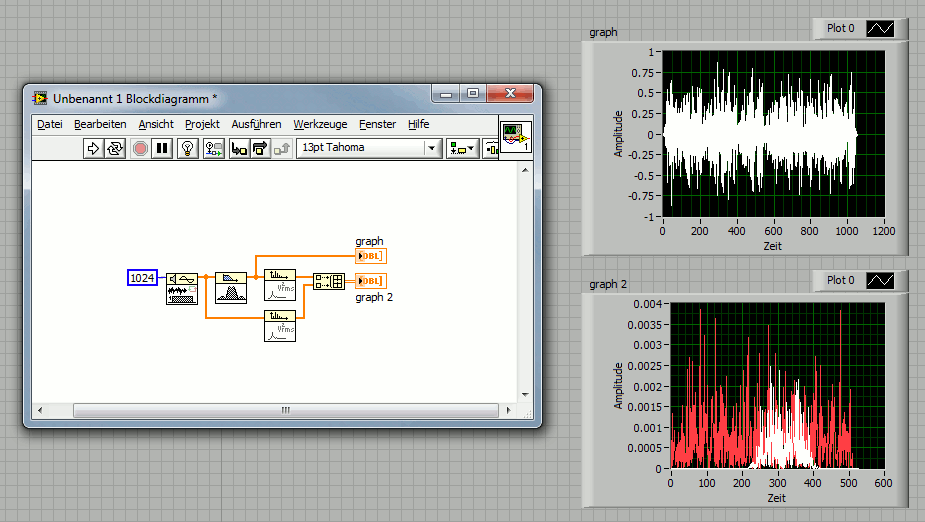Click the graph 2 plot area
This screenshot has width=925, height=522.
[x=778, y=386]
